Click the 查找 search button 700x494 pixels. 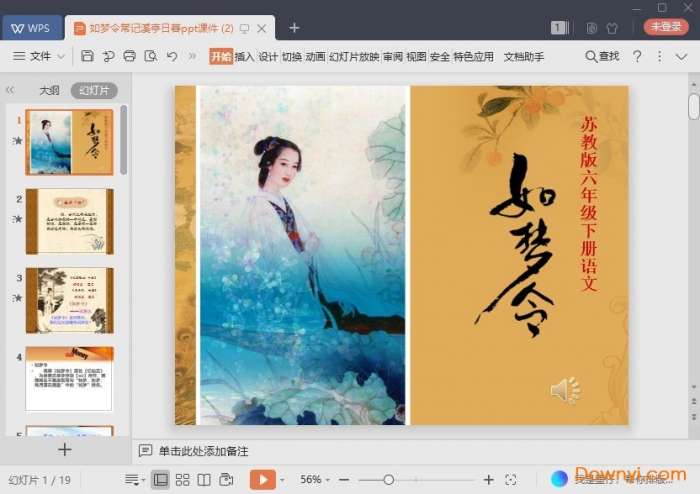click(602, 57)
